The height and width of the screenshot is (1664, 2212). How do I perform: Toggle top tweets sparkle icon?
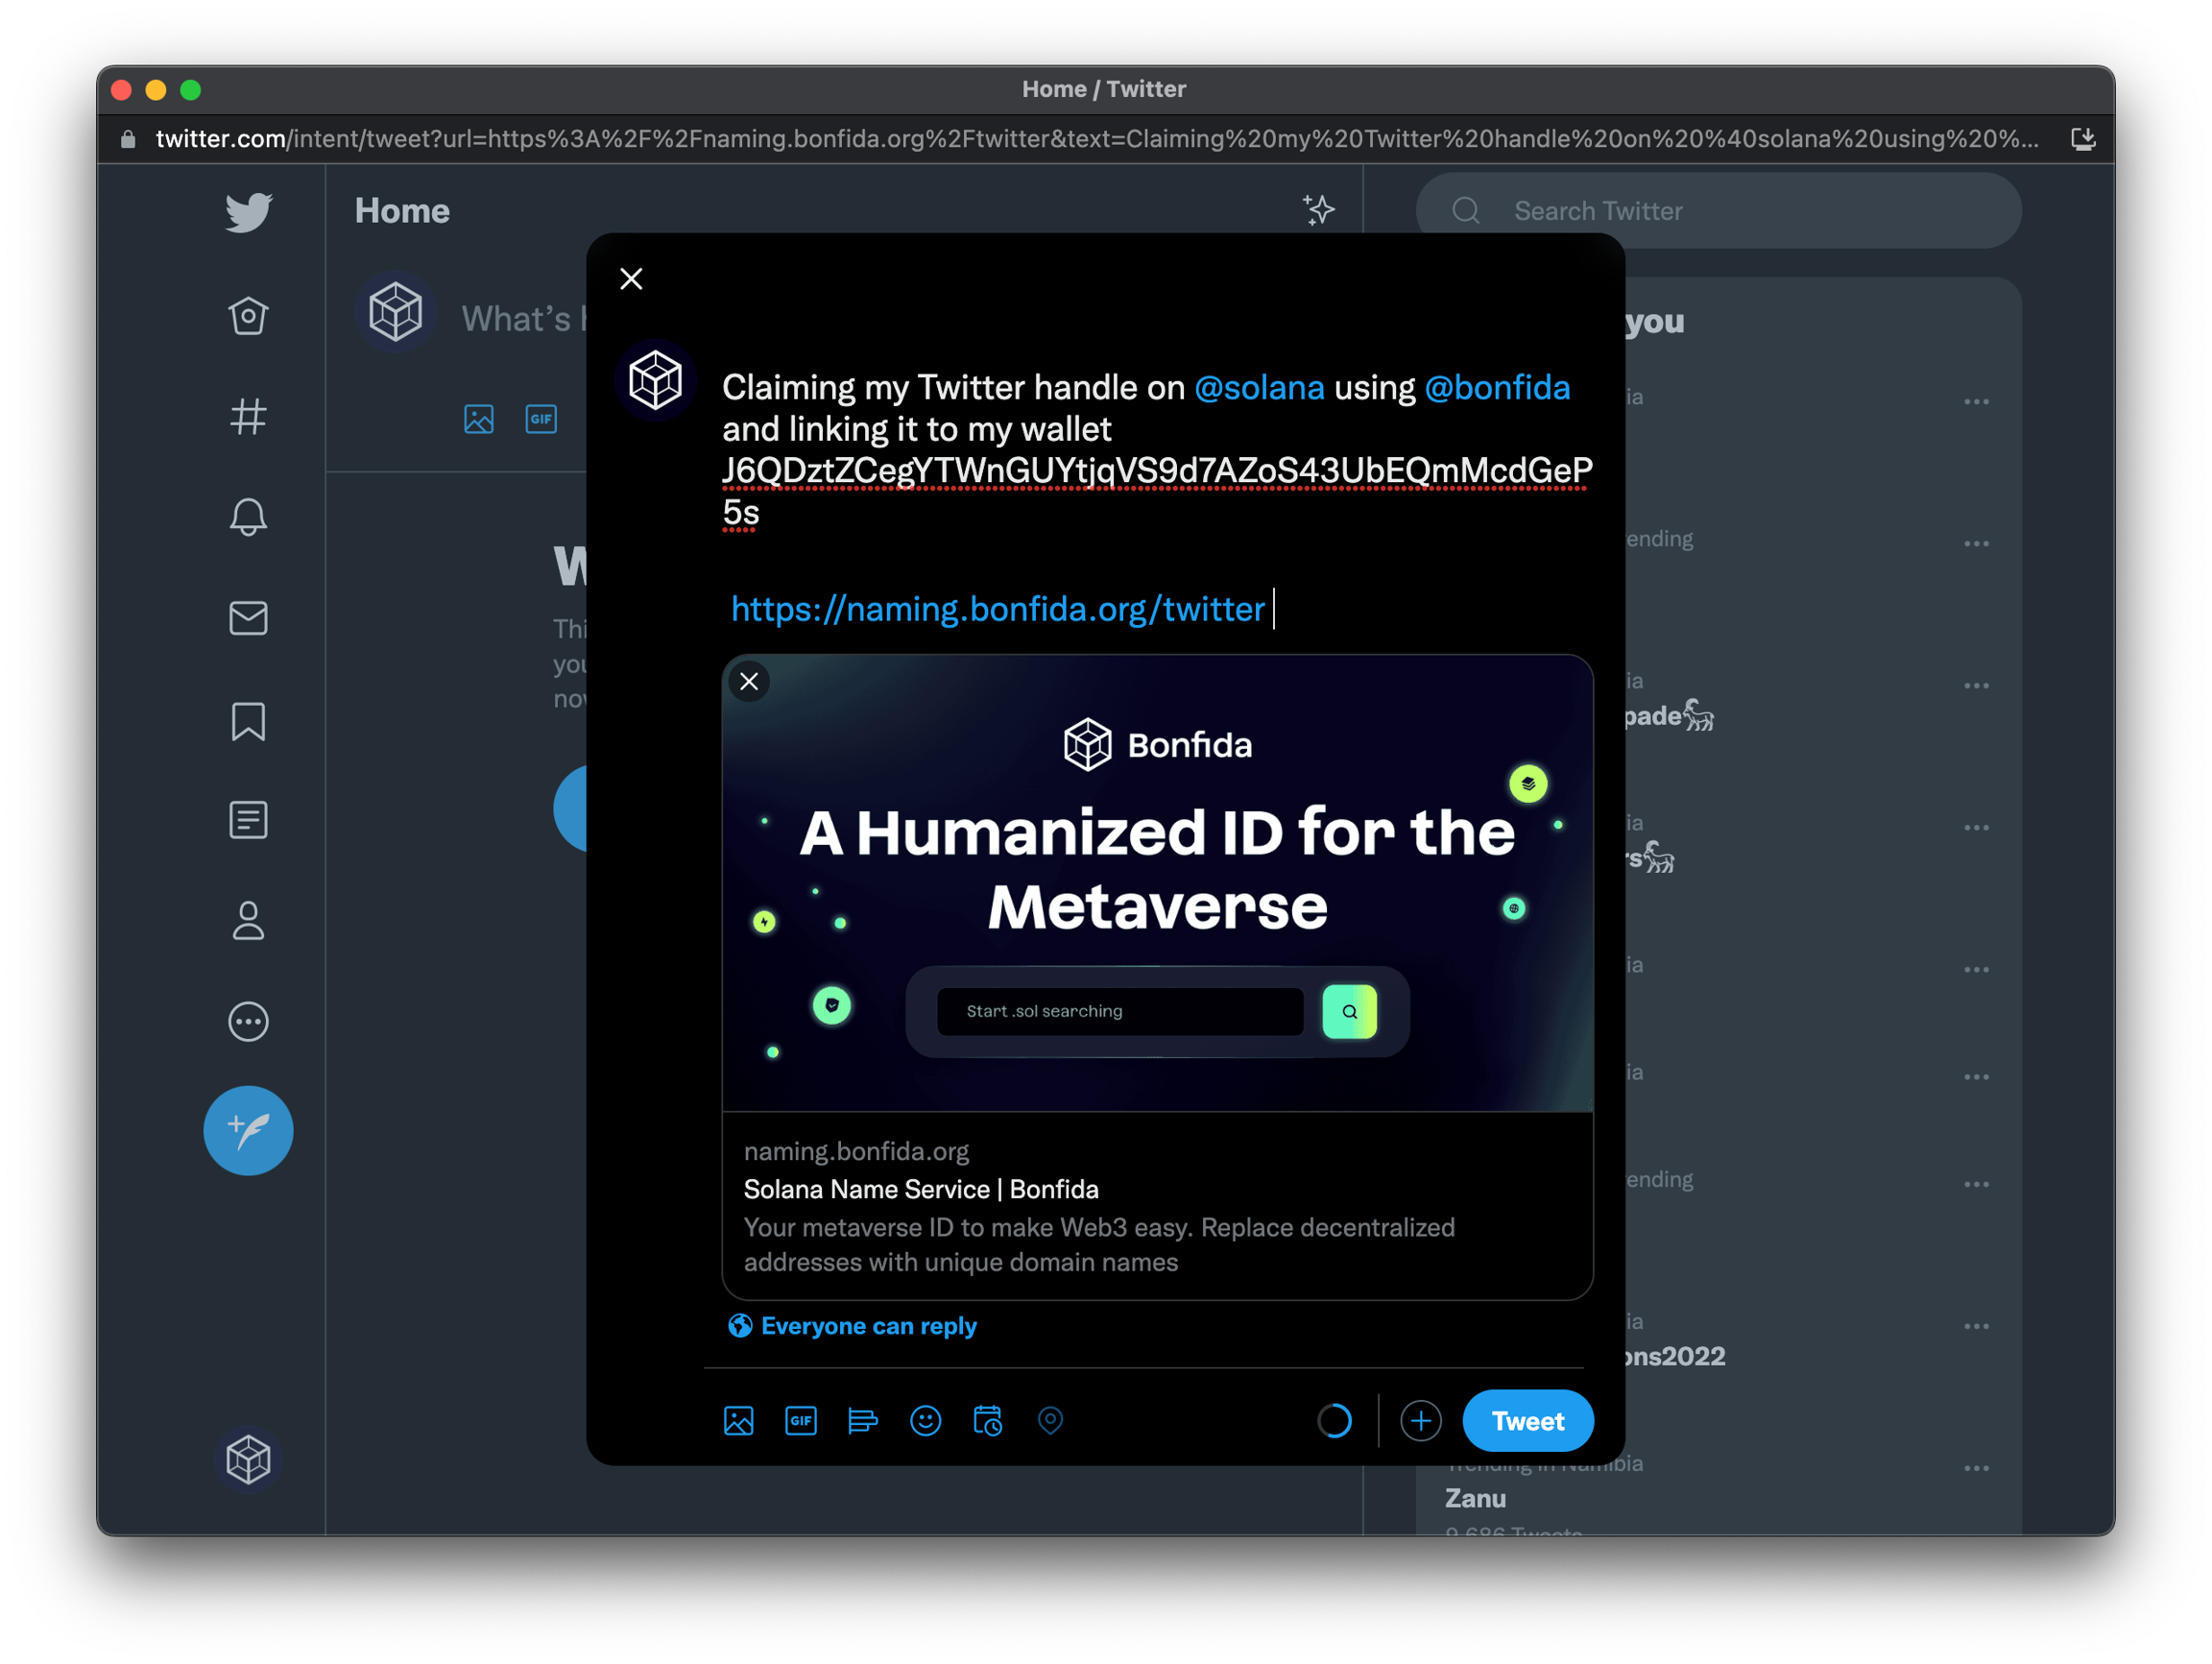pyautogui.click(x=1318, y=210)
